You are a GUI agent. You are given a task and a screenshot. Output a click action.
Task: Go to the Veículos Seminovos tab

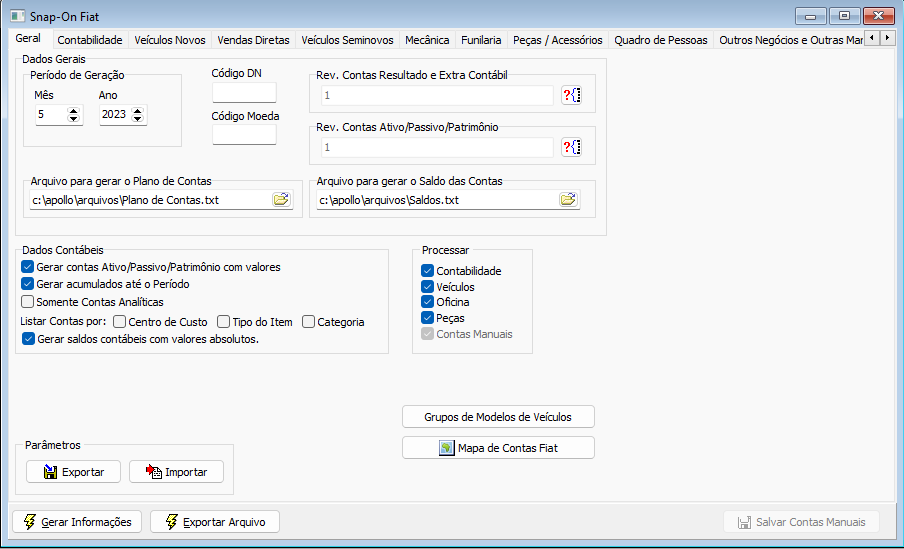[x=347, y=40]
